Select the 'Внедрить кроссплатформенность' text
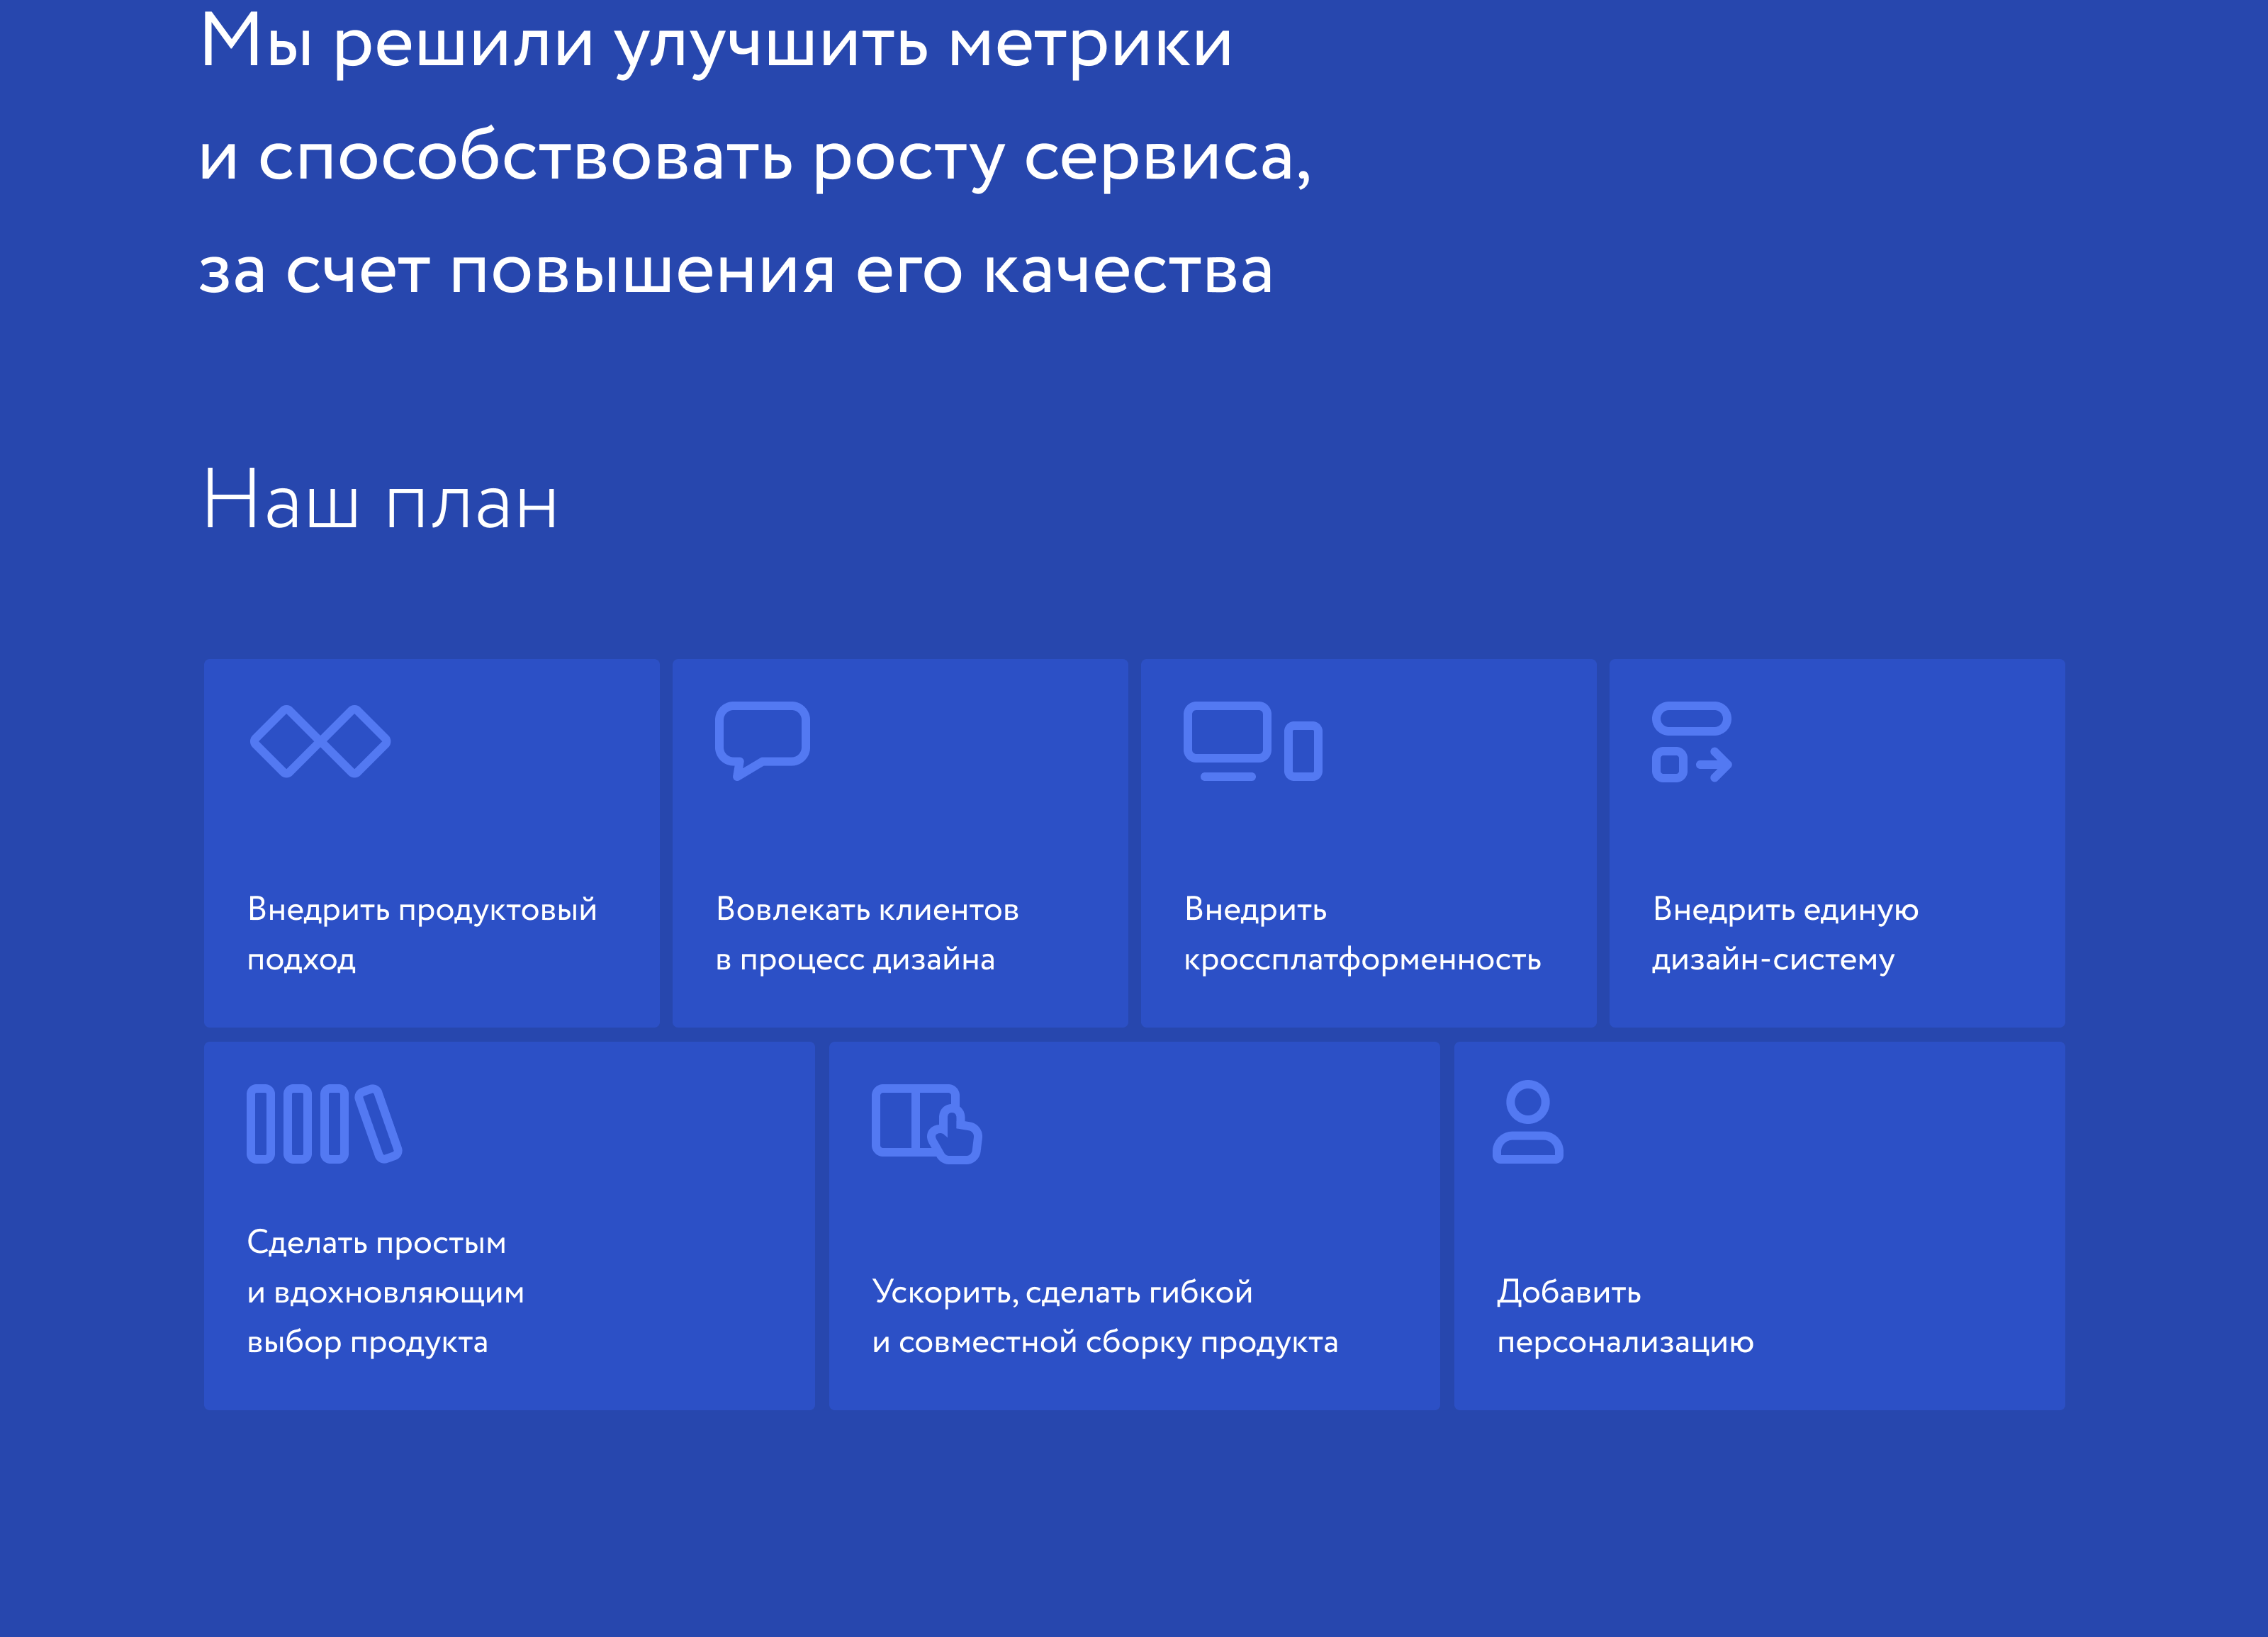The width and height of the screenshot is (2268, 1637). pos(1362,934)
